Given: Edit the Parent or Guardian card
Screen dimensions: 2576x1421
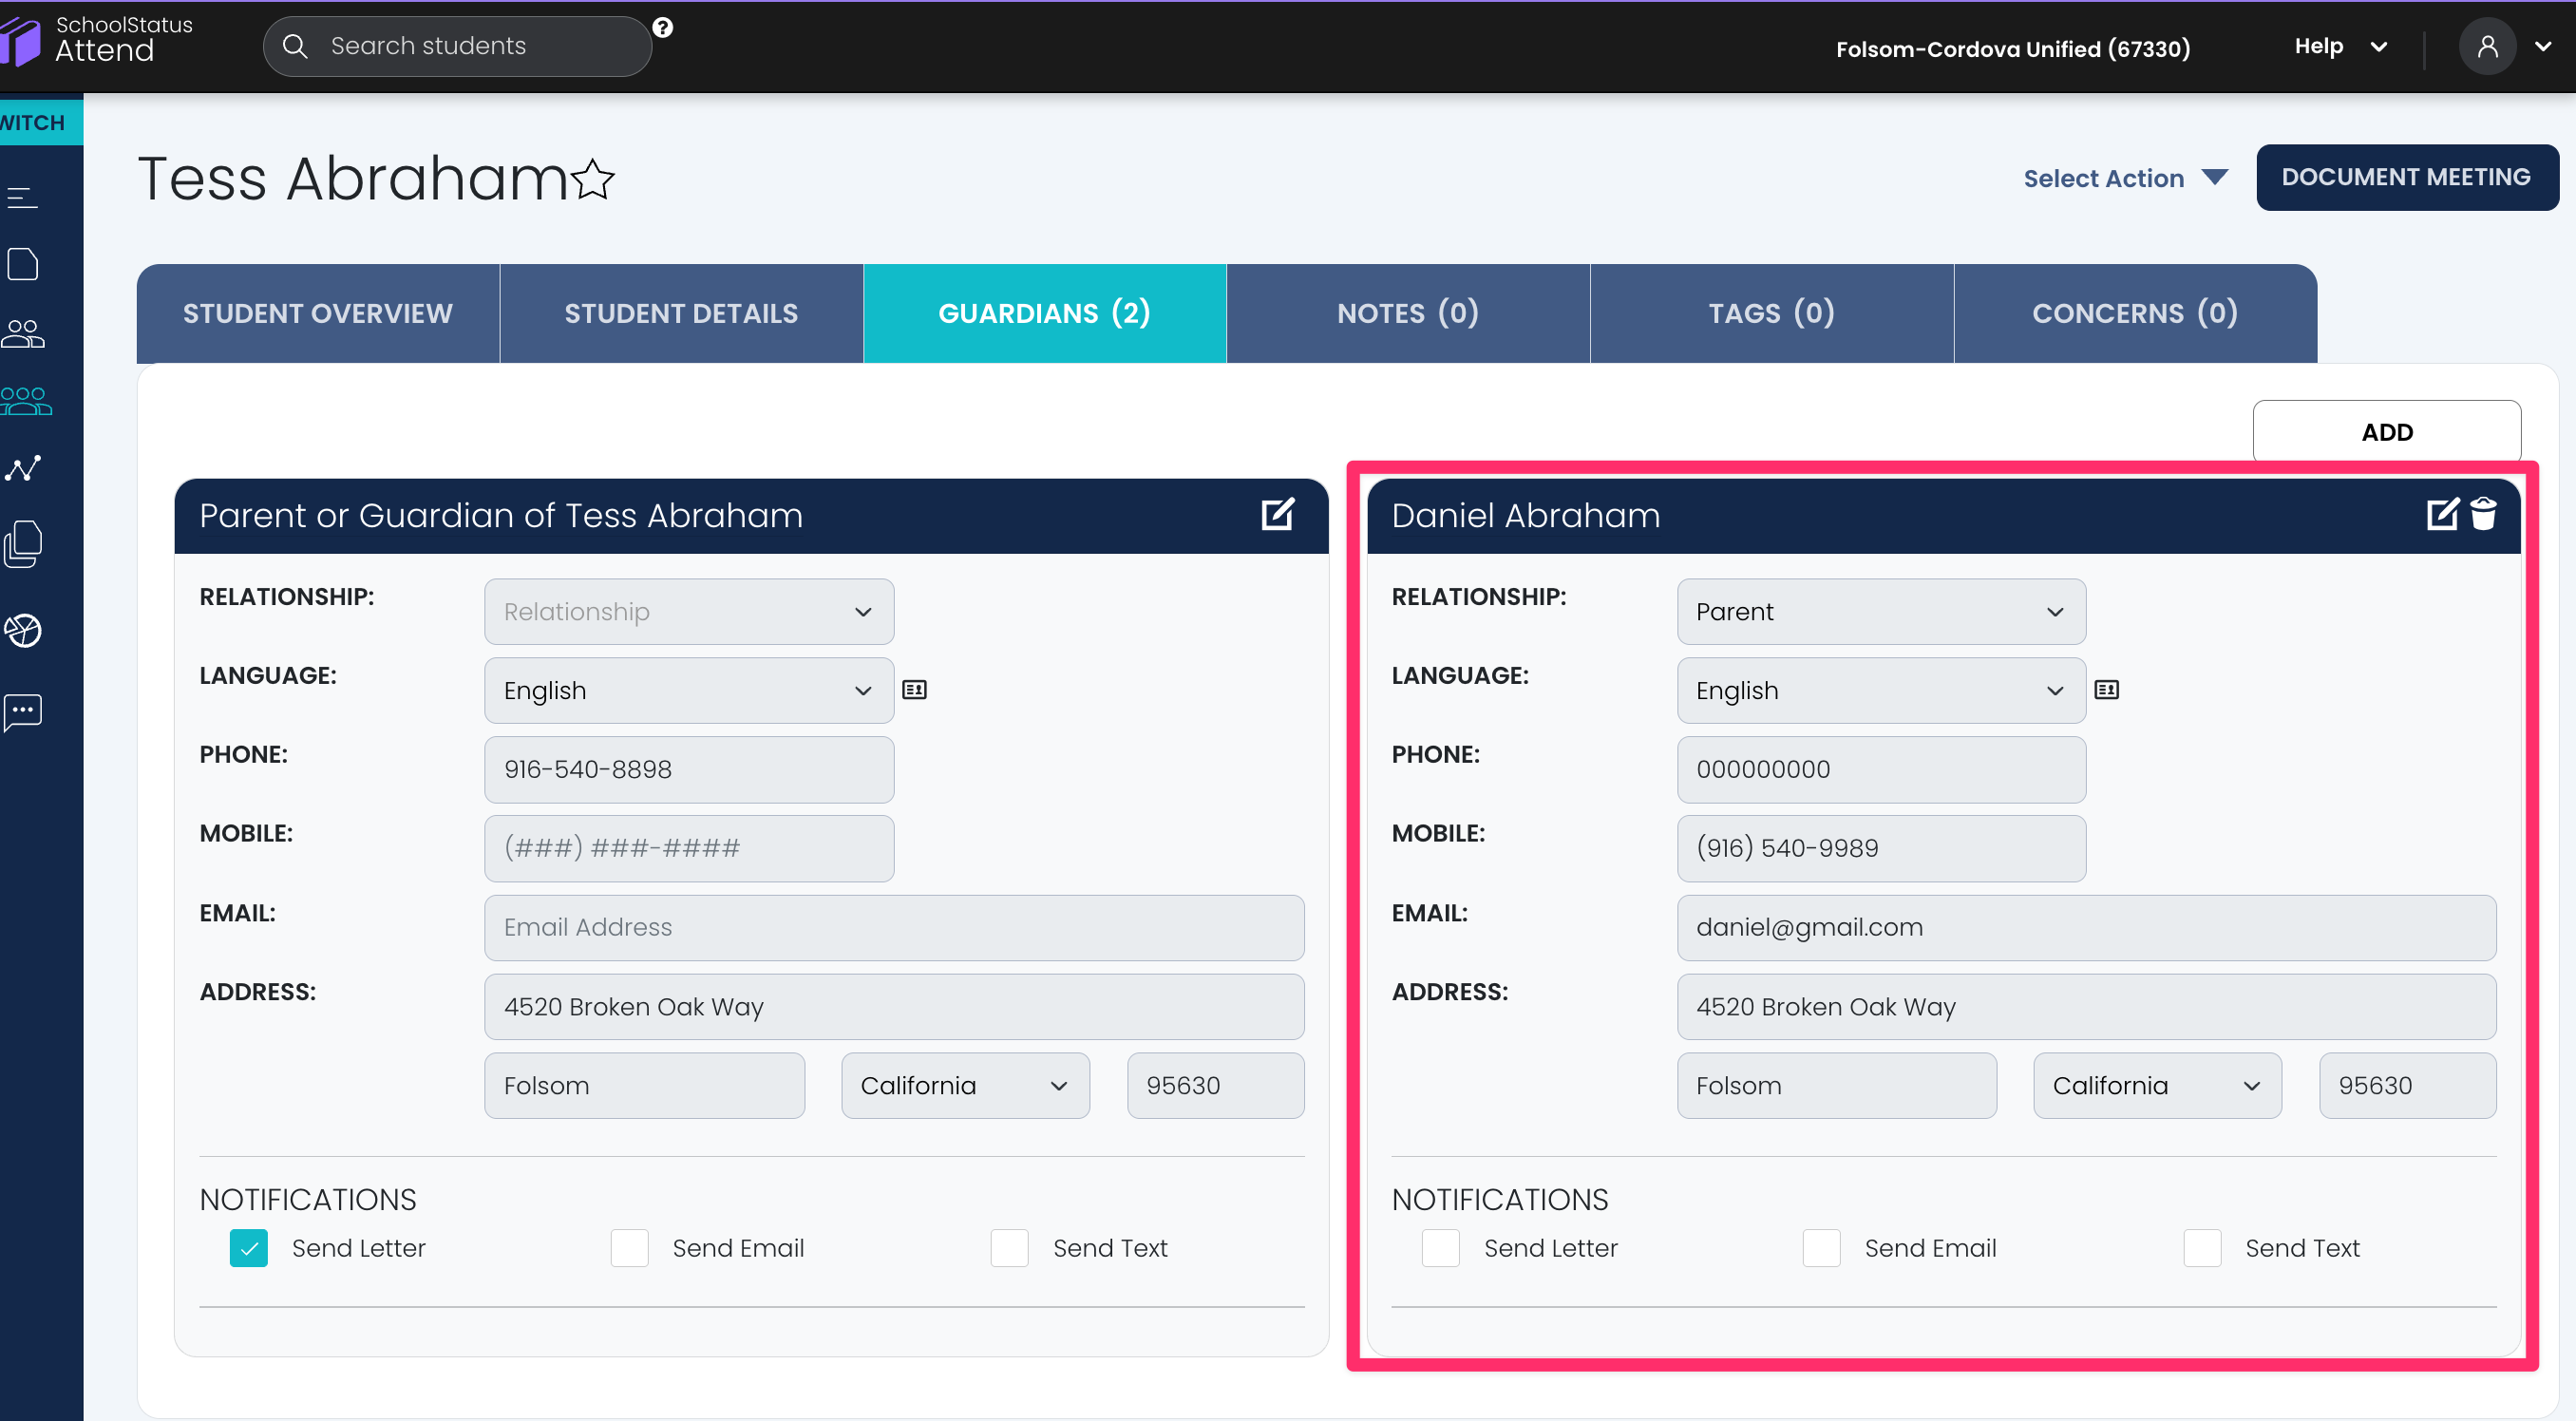Looking at the screenshot, I should (1277, 514).
